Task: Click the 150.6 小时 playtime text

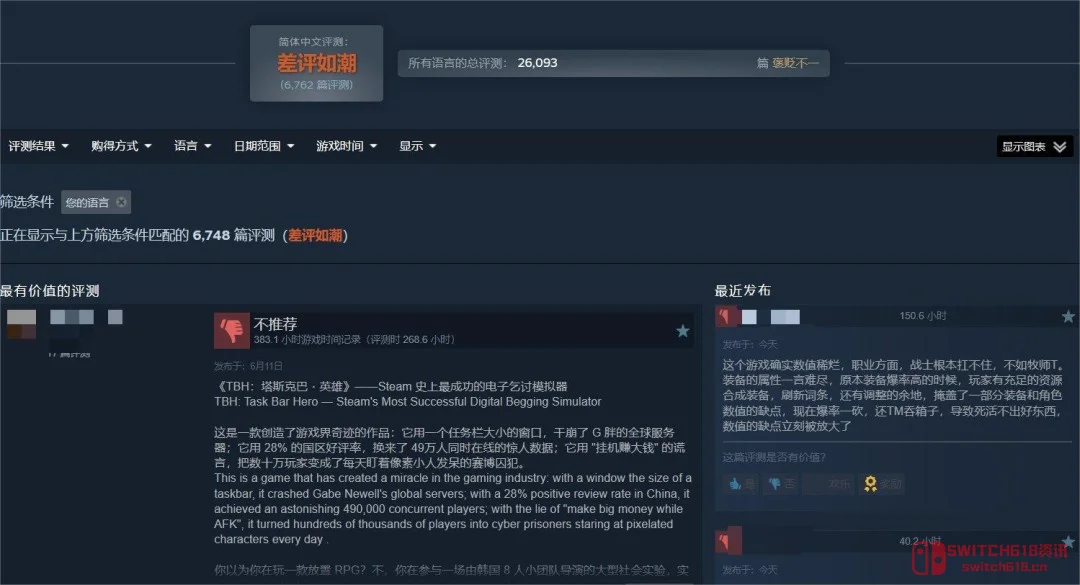Action: tap(923, 316)
